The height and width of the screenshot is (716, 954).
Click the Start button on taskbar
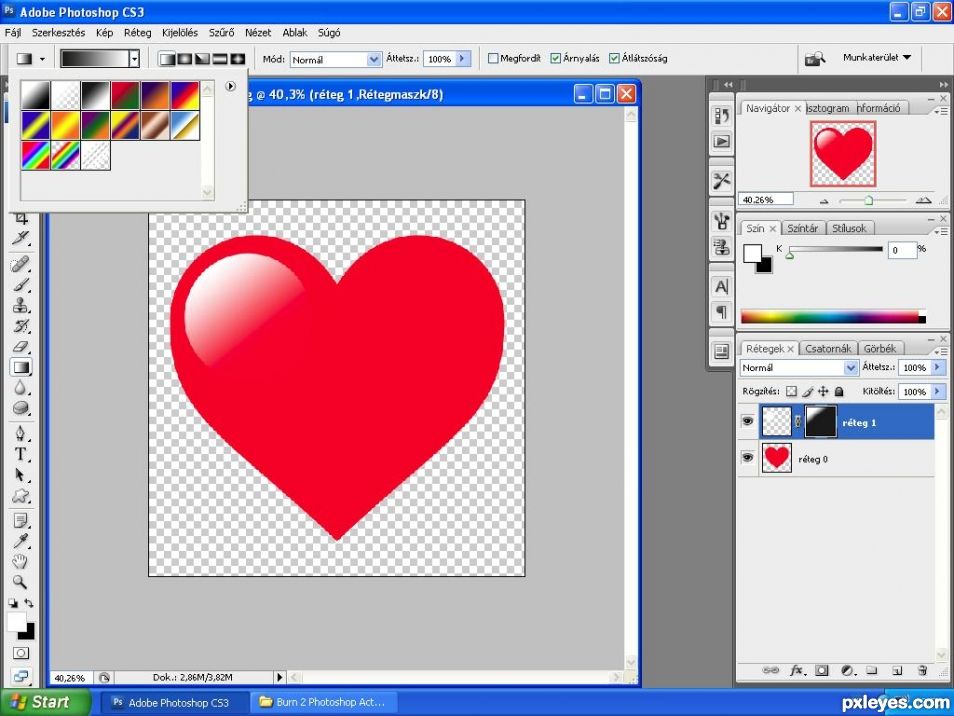(45, 702)
